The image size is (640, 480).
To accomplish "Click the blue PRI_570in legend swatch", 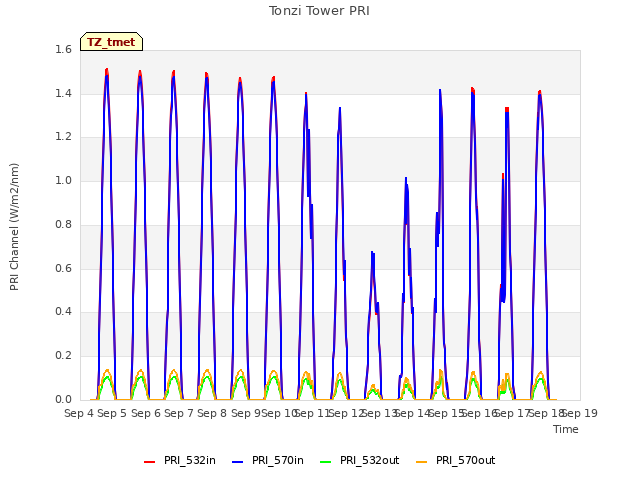I will point(237,461).
